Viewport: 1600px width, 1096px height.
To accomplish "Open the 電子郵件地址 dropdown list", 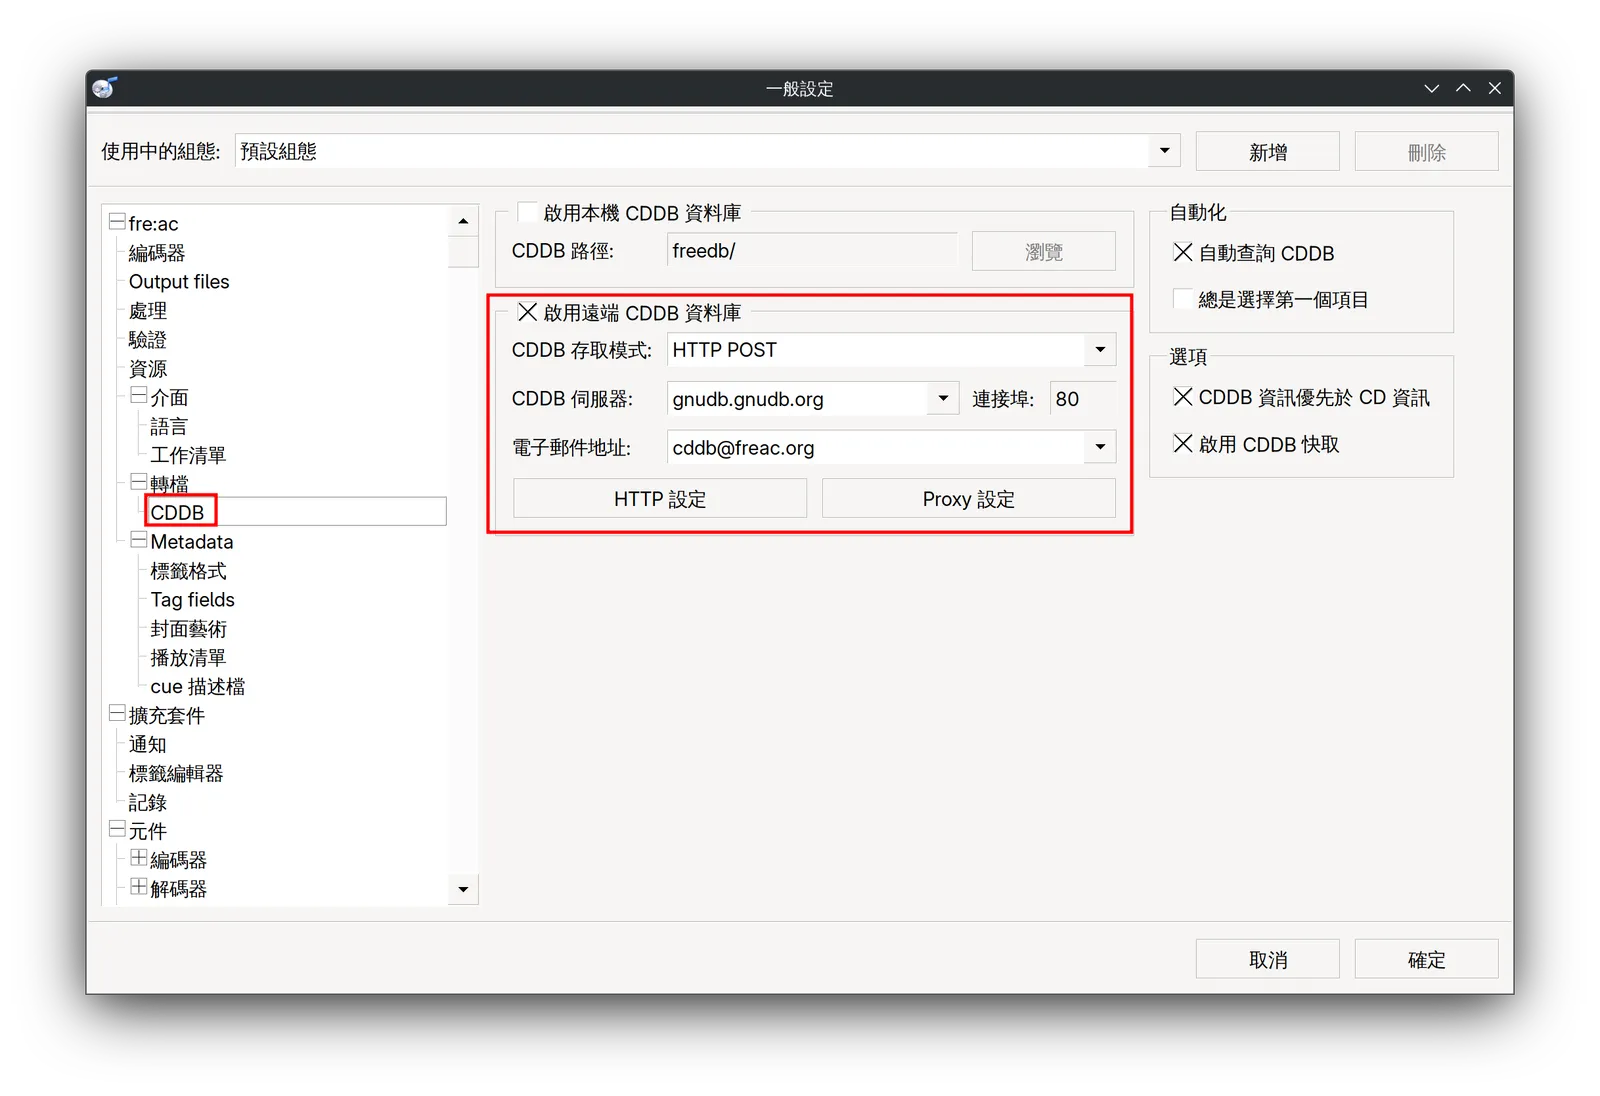I will [1100, 447].
